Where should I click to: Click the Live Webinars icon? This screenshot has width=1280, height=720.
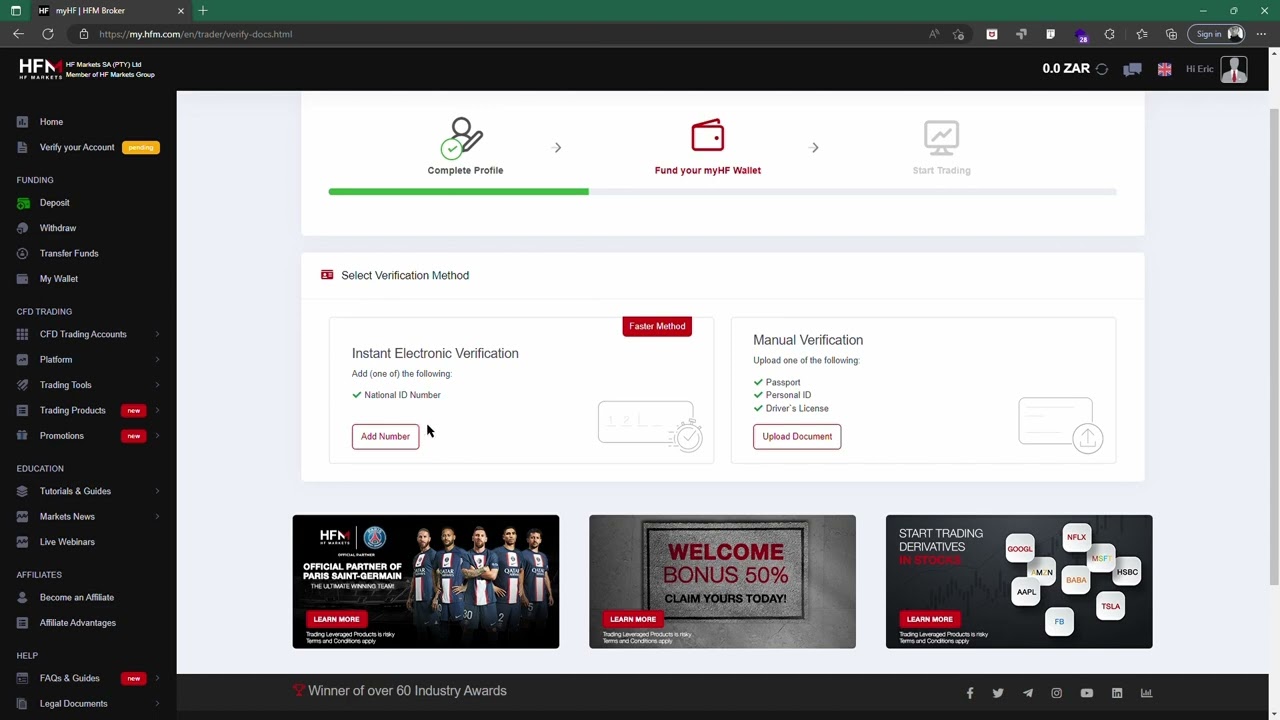(x=22, y=542)
